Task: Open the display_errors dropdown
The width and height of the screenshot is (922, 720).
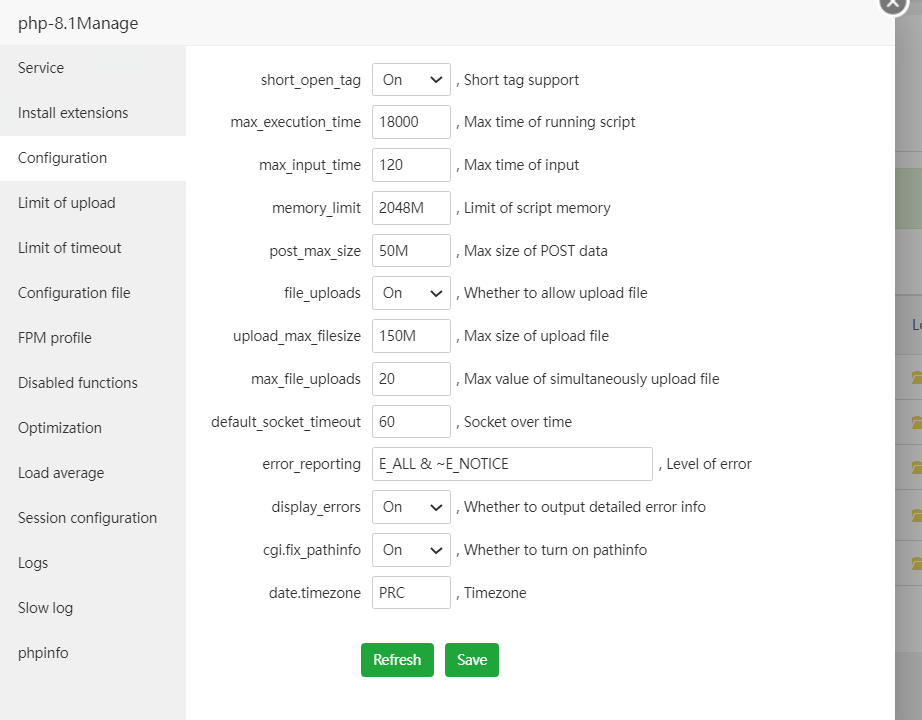Action: click(x=411, y=507)
